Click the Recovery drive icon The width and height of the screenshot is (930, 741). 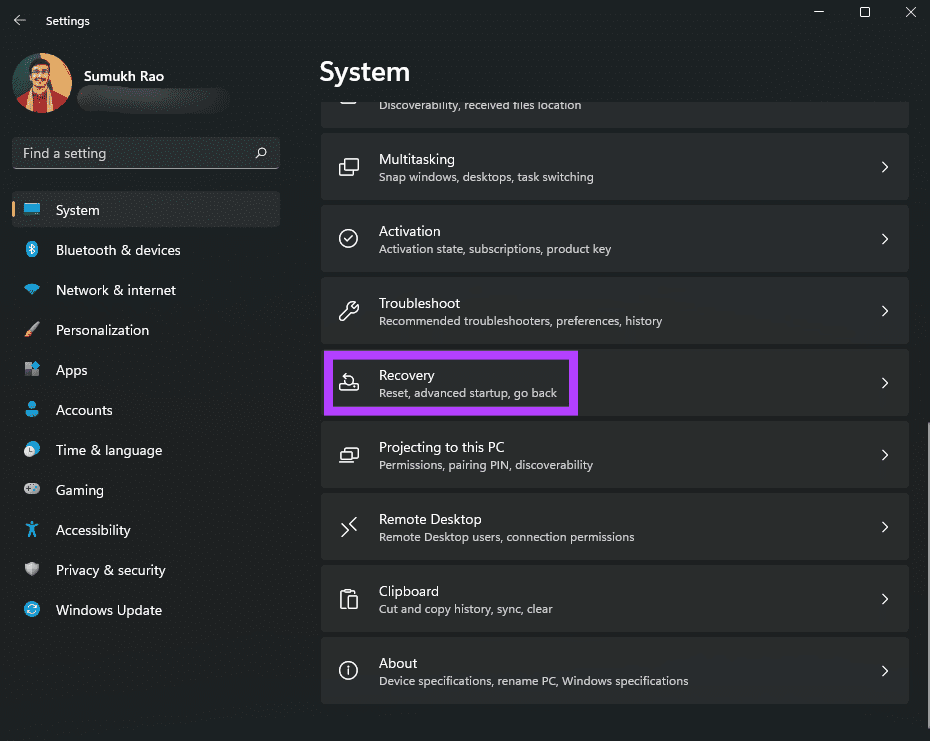point(349,383)
